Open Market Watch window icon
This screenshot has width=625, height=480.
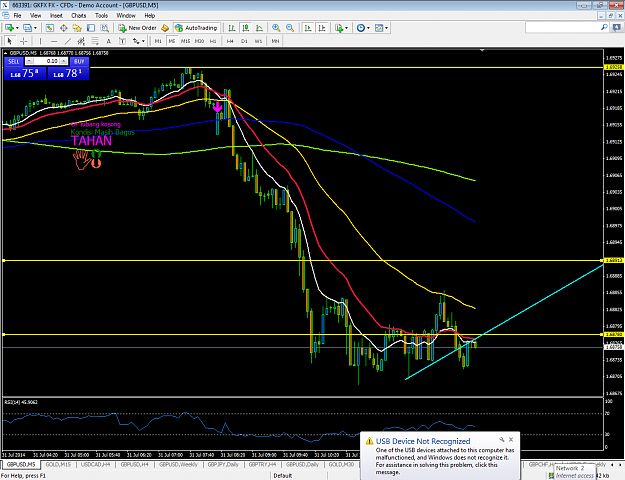click(49, 28)
